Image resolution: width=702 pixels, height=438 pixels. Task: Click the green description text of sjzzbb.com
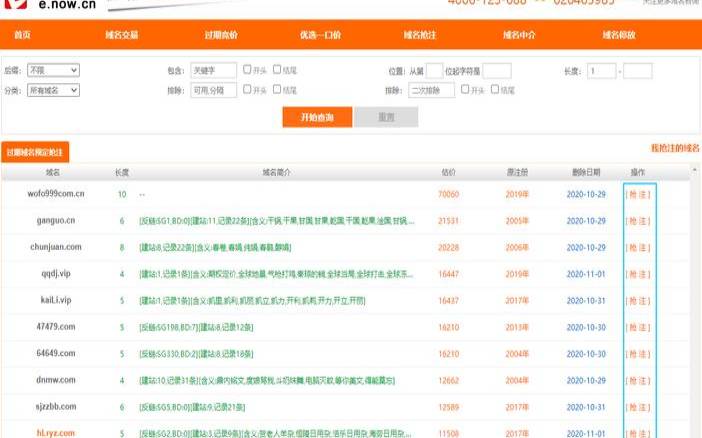(192, 407)
